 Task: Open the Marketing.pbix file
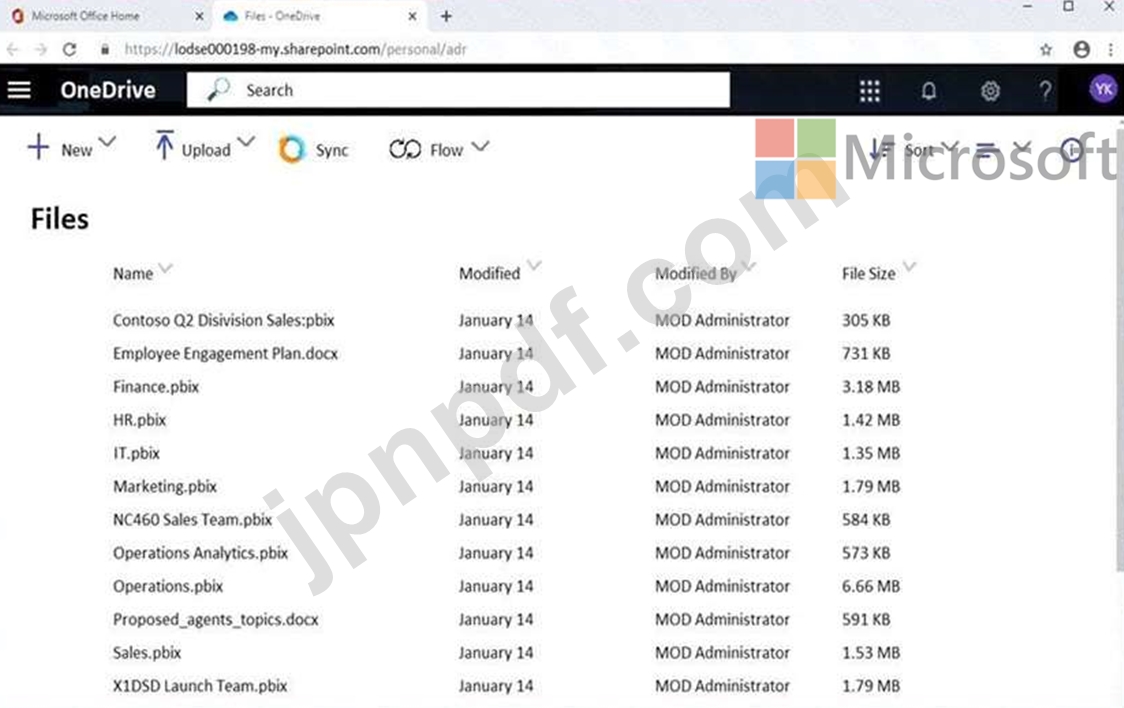(x=165, y=487)
